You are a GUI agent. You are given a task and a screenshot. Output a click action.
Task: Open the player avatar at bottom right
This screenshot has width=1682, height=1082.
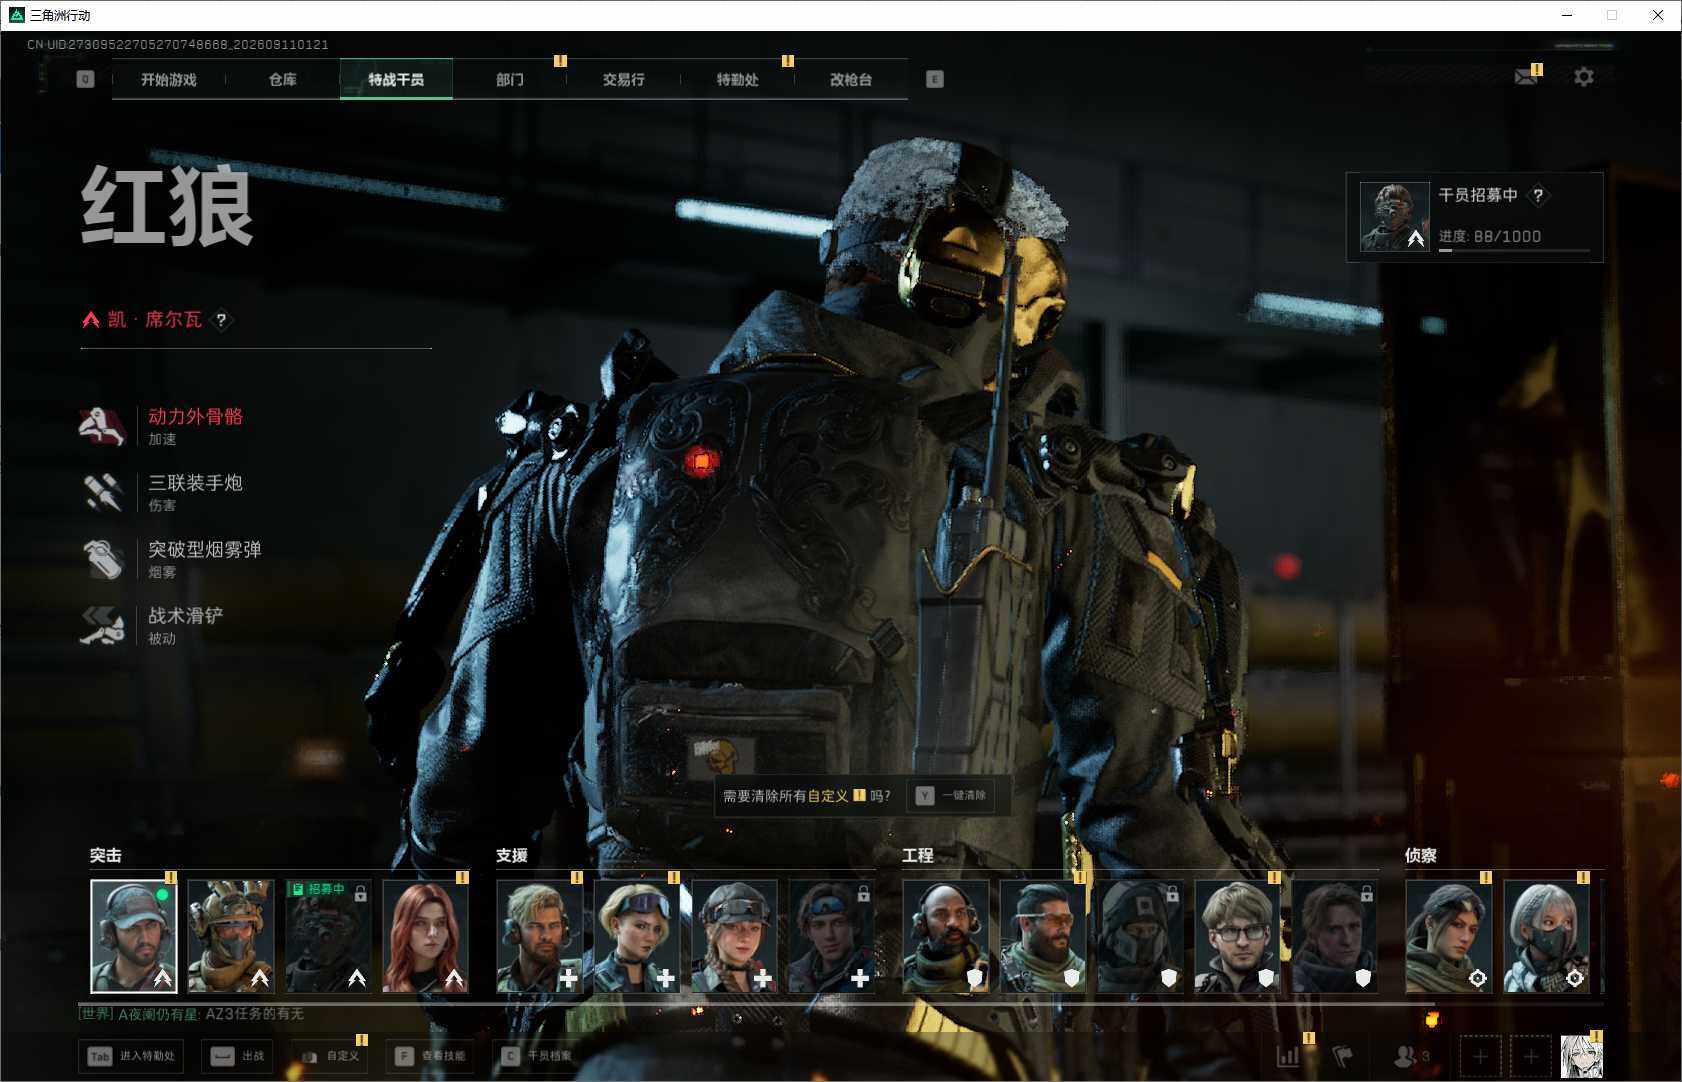pos(1581,1056)
